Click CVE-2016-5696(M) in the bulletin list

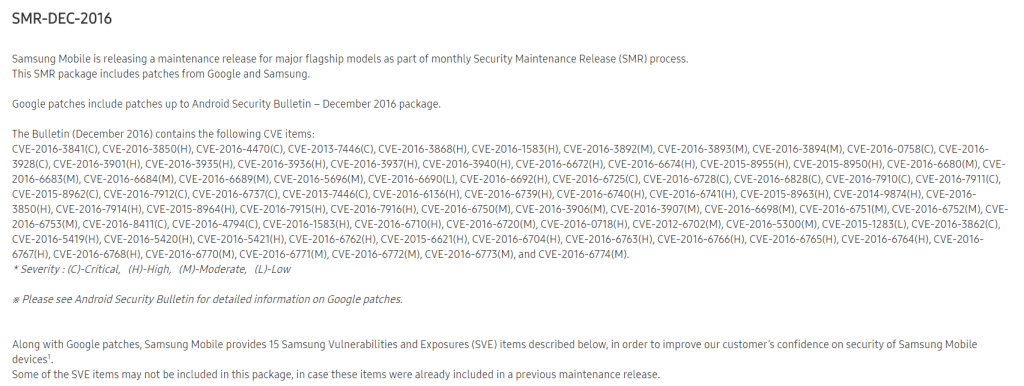pos(319,179)
